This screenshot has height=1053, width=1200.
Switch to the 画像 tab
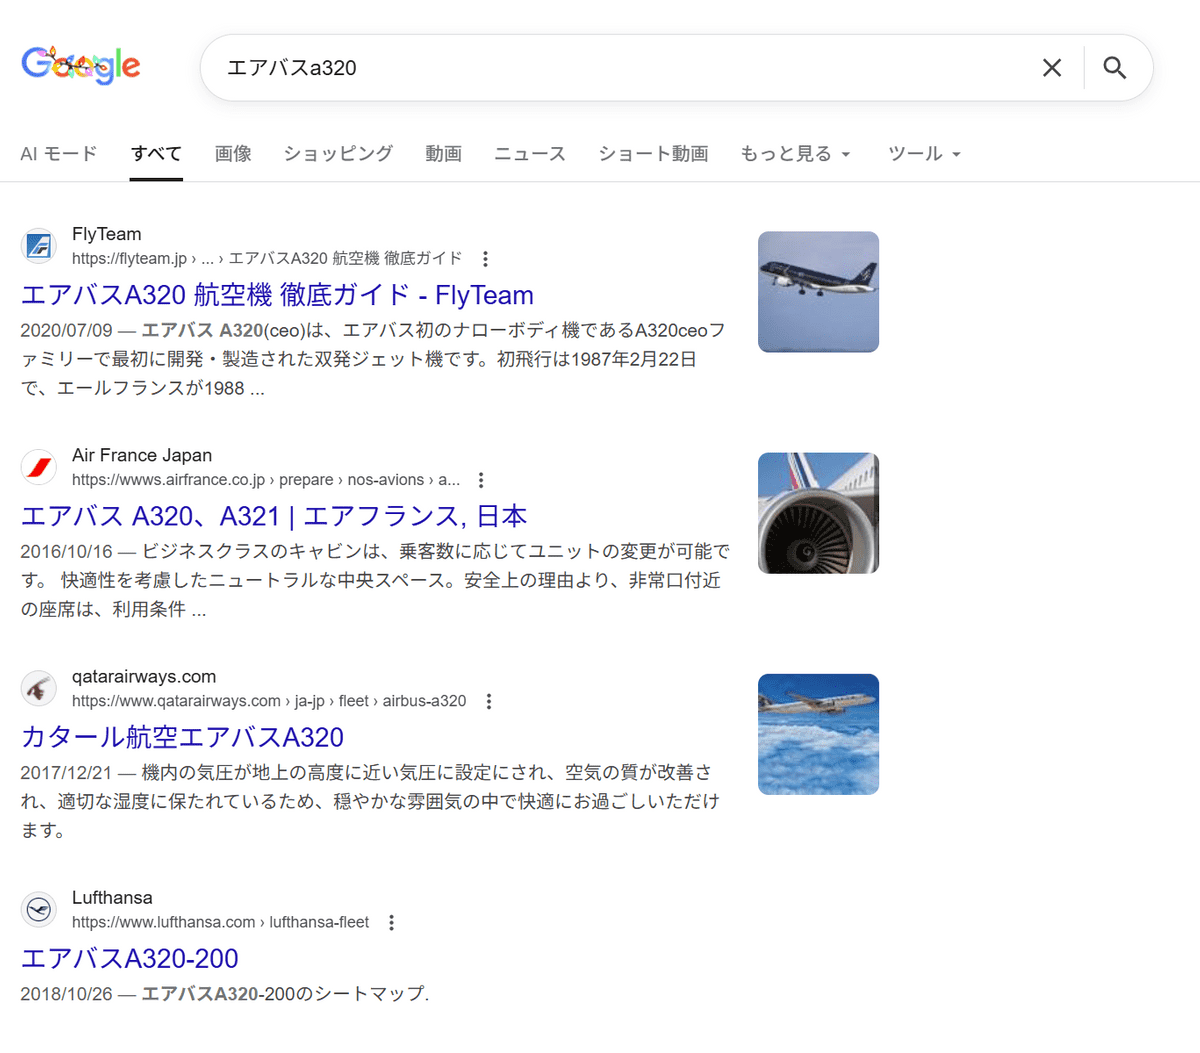[x=233, y=154]
